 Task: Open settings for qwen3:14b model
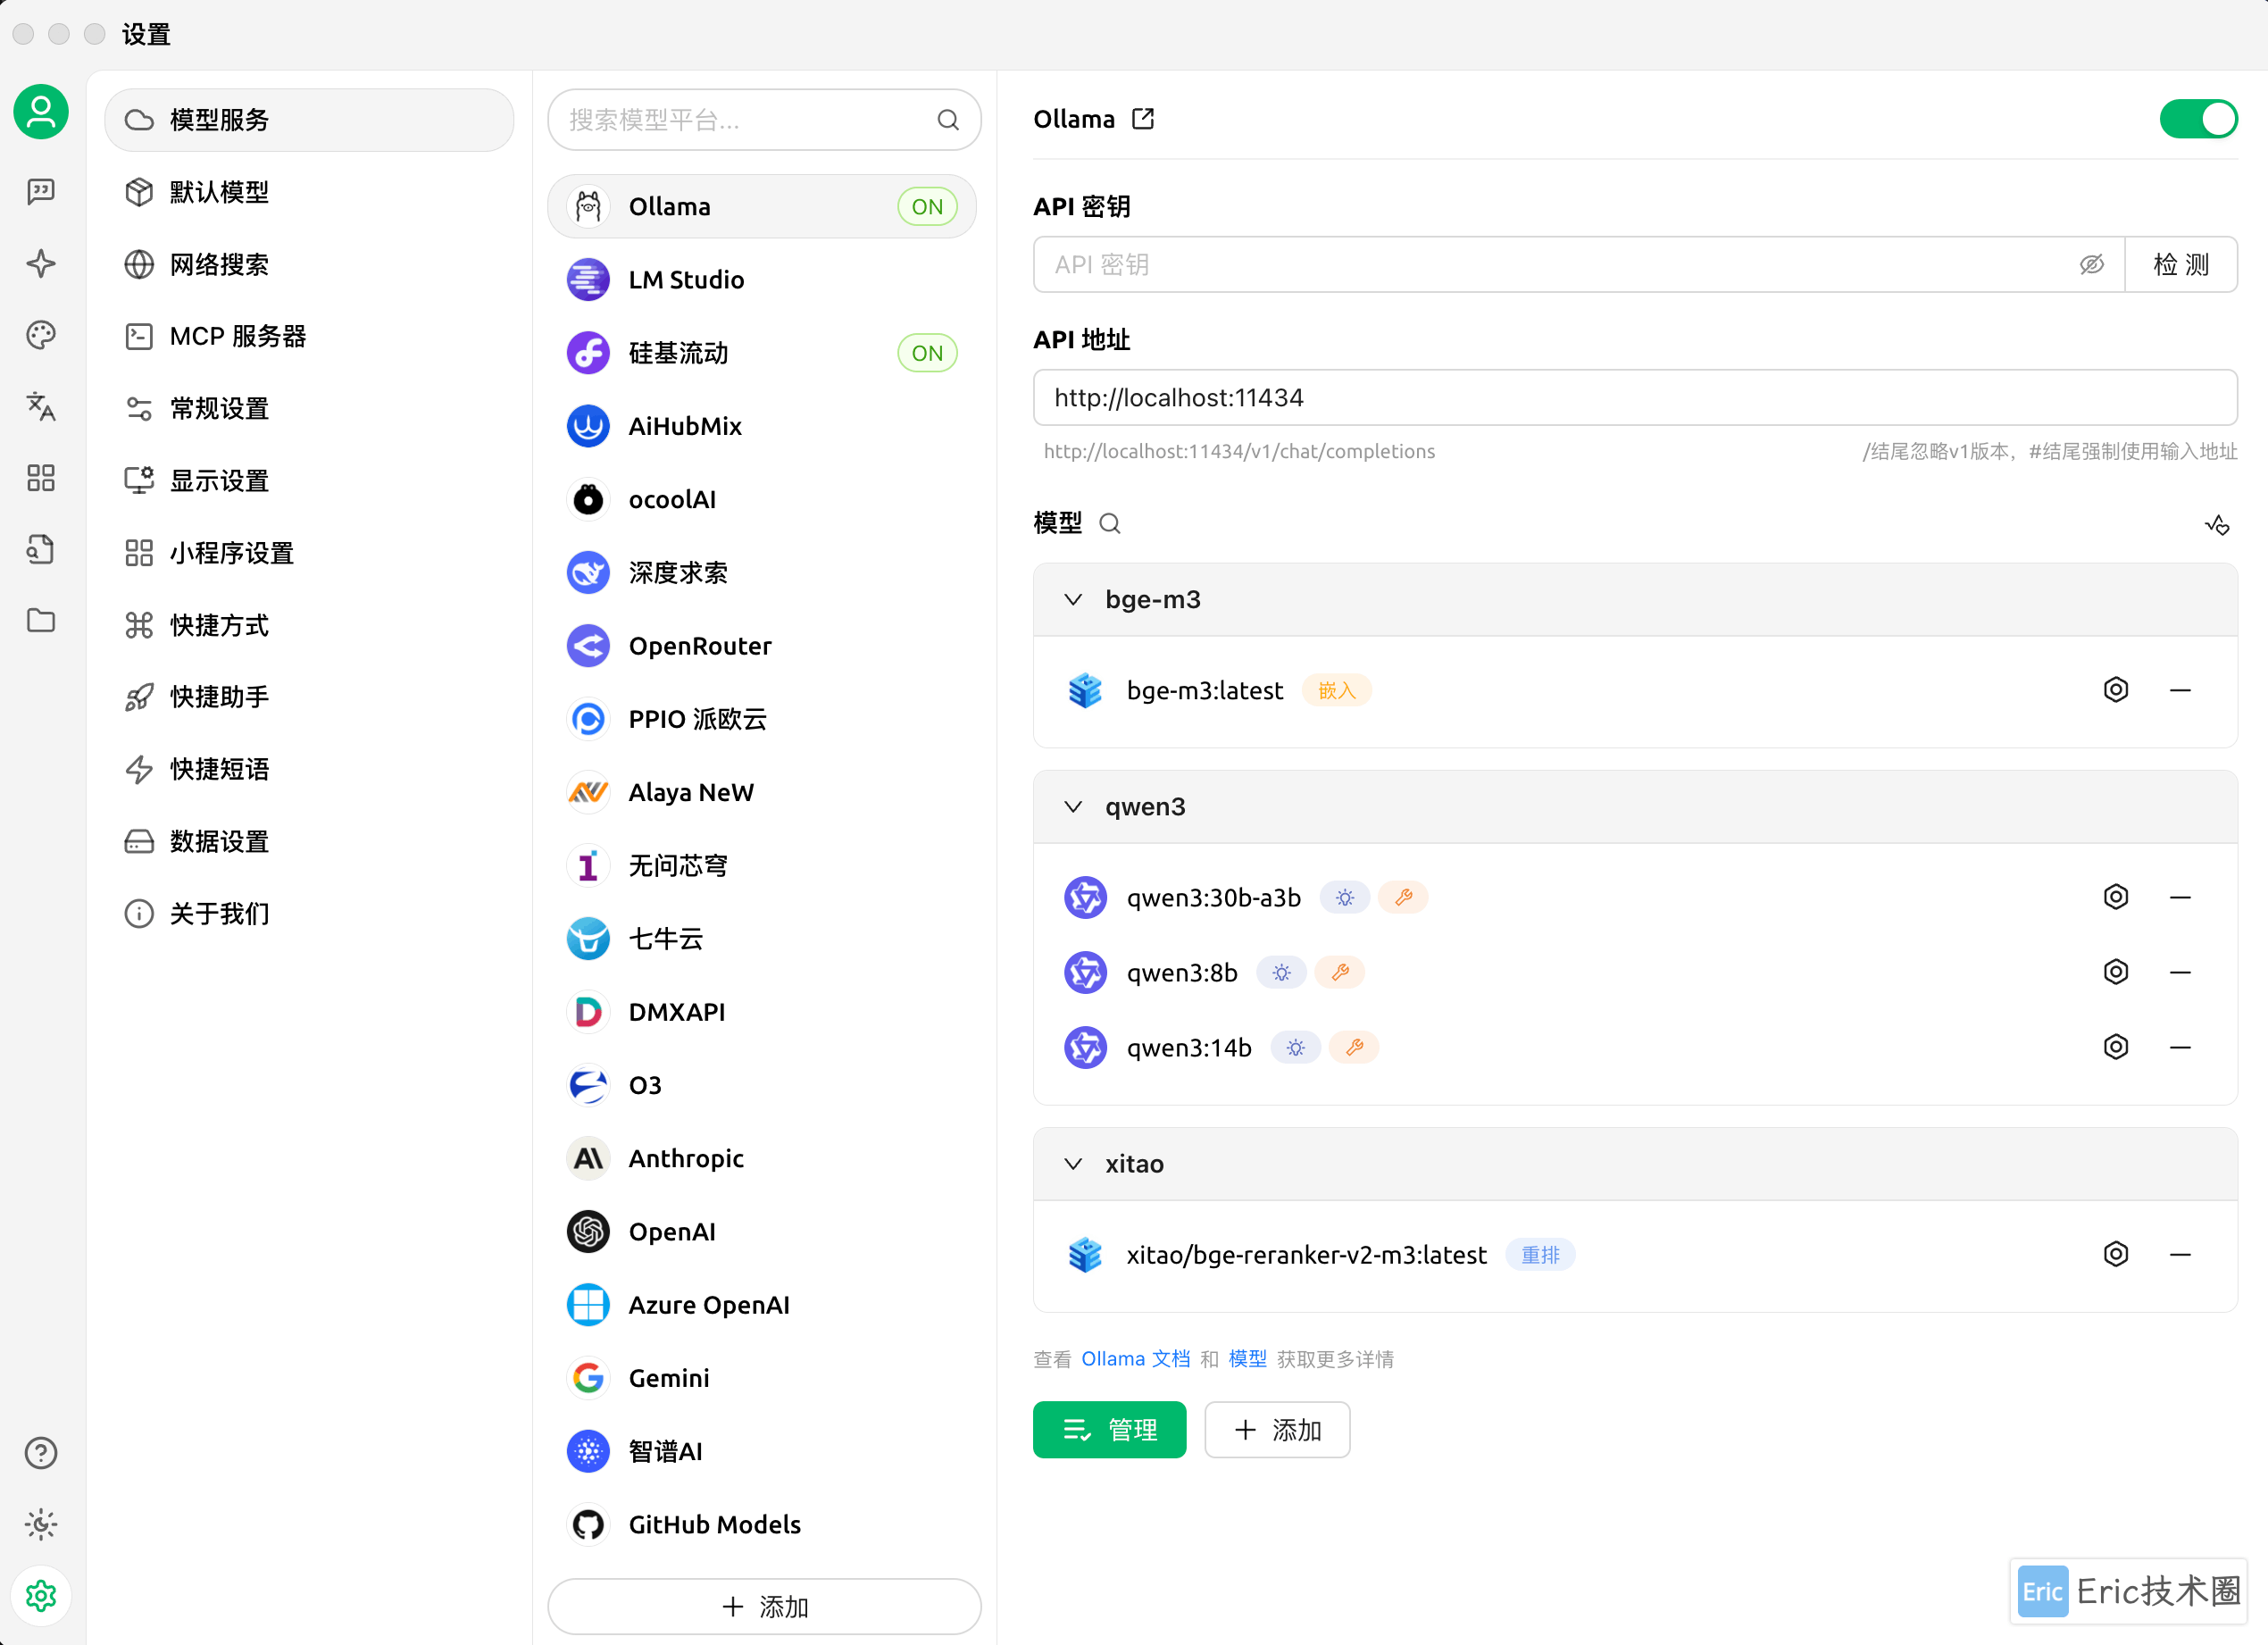pos(2116,1047)
